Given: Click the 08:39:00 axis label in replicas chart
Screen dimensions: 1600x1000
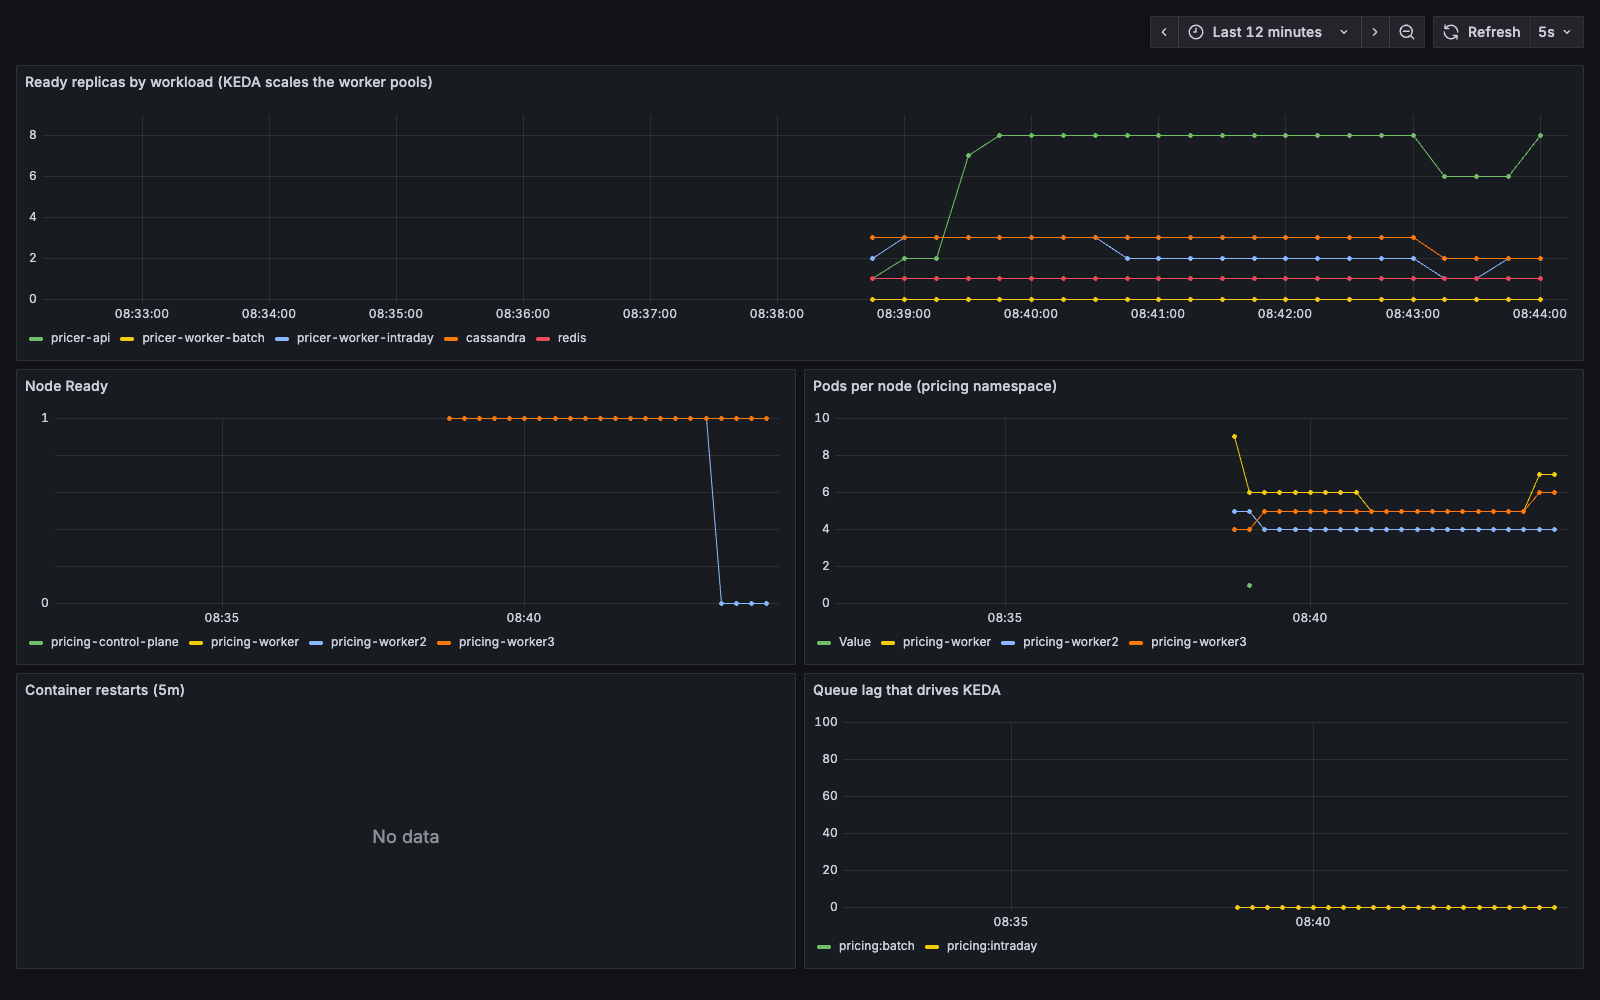Looking at the screenshot, I should pyautogui.click(x=904, y=314).
